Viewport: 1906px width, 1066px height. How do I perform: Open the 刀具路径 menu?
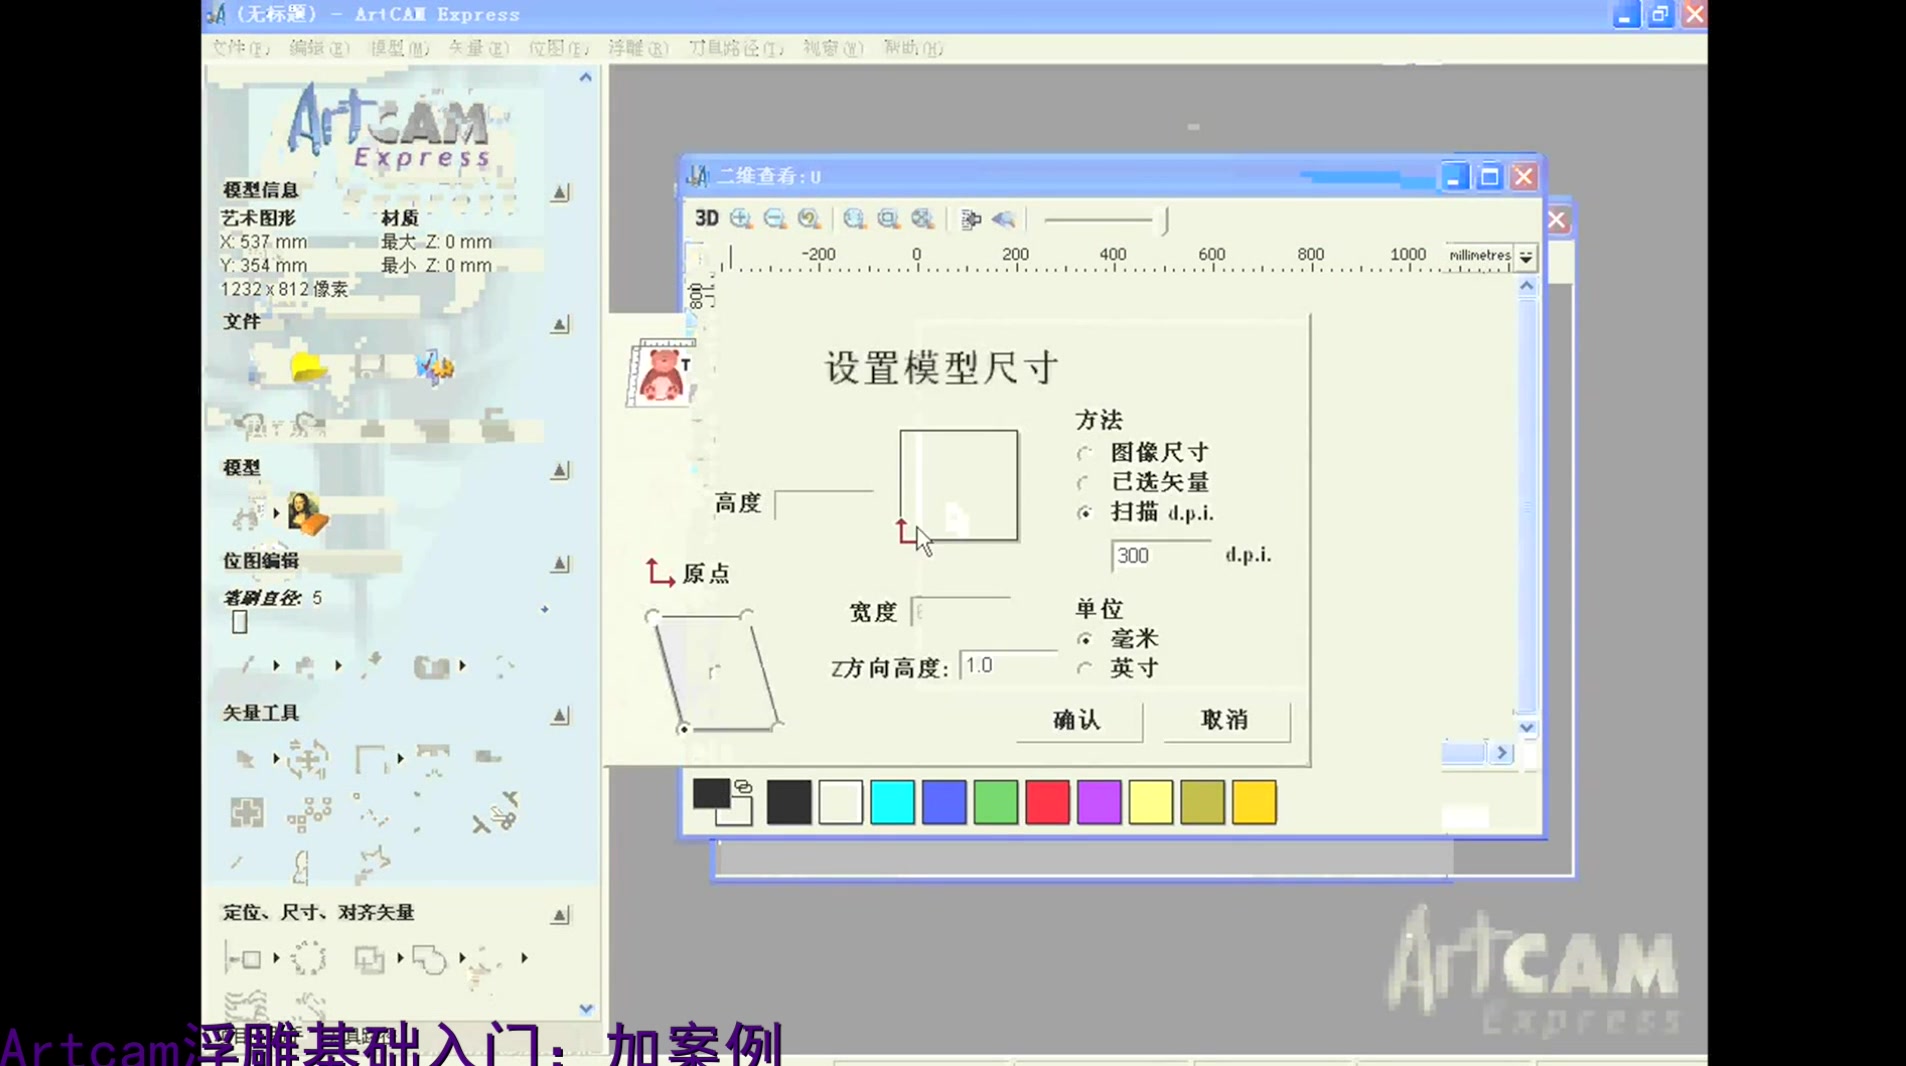(735, 47)
